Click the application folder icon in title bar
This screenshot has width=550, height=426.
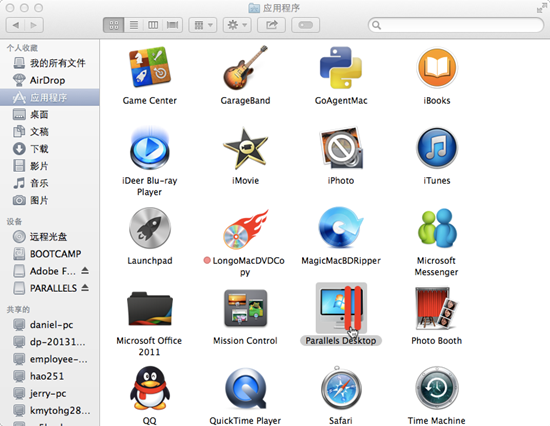click(x=254, y=8)
